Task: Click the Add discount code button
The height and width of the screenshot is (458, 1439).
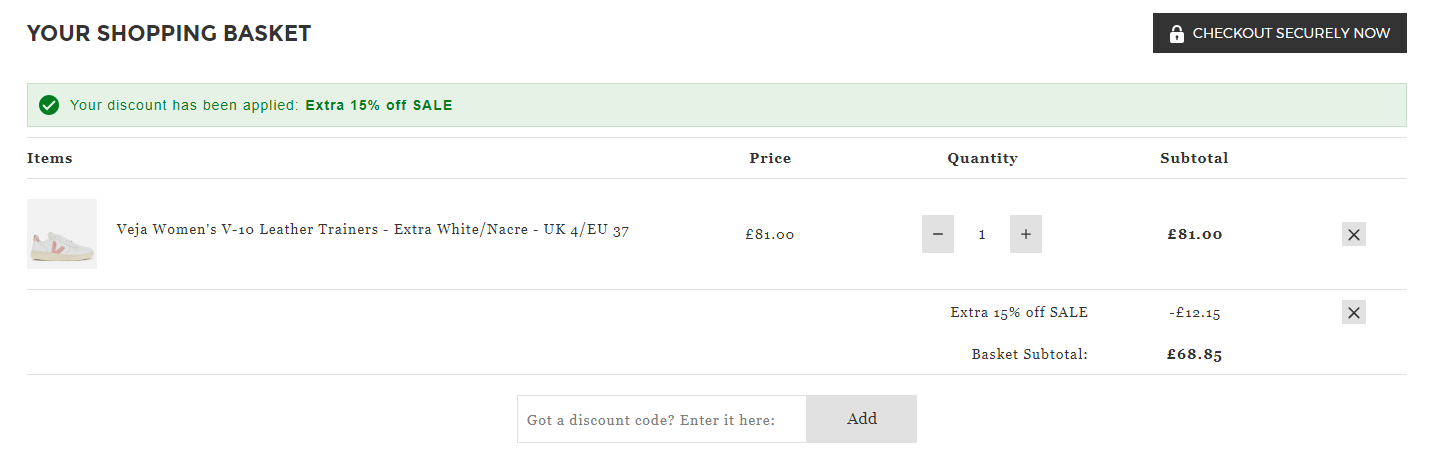Action: (862, 419)
